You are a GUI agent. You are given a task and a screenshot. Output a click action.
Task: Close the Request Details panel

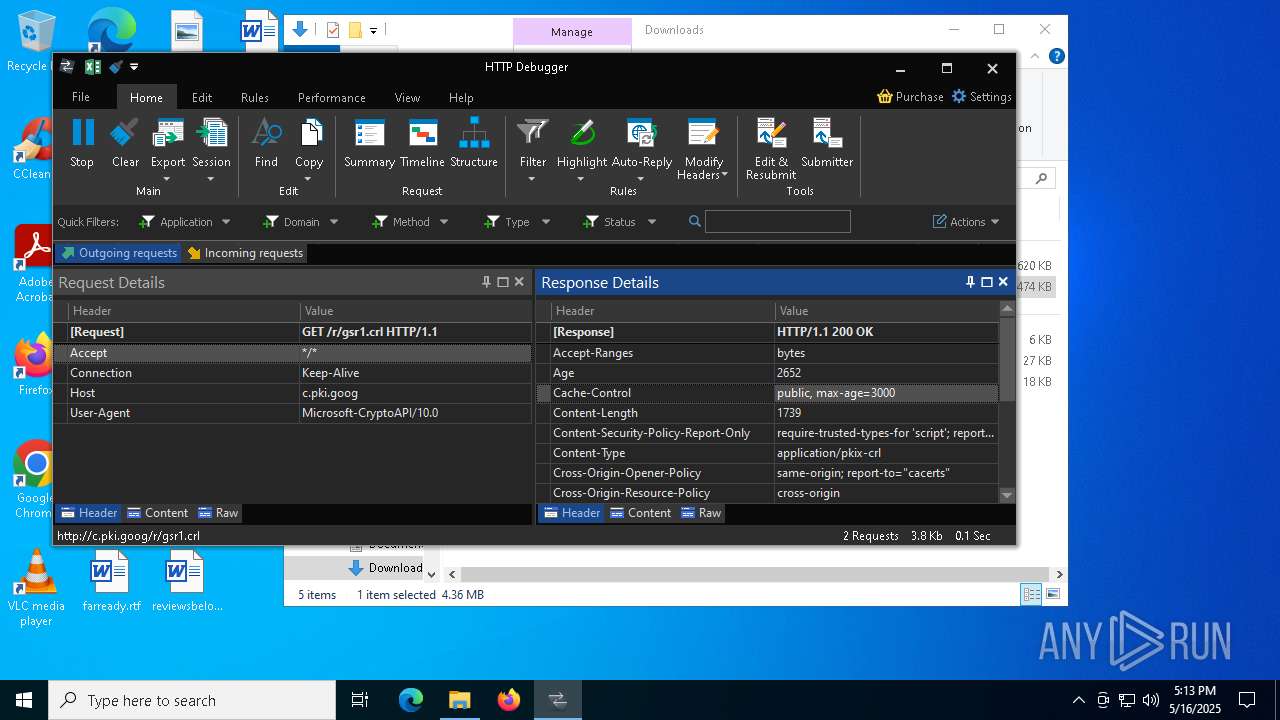(519, 282)
